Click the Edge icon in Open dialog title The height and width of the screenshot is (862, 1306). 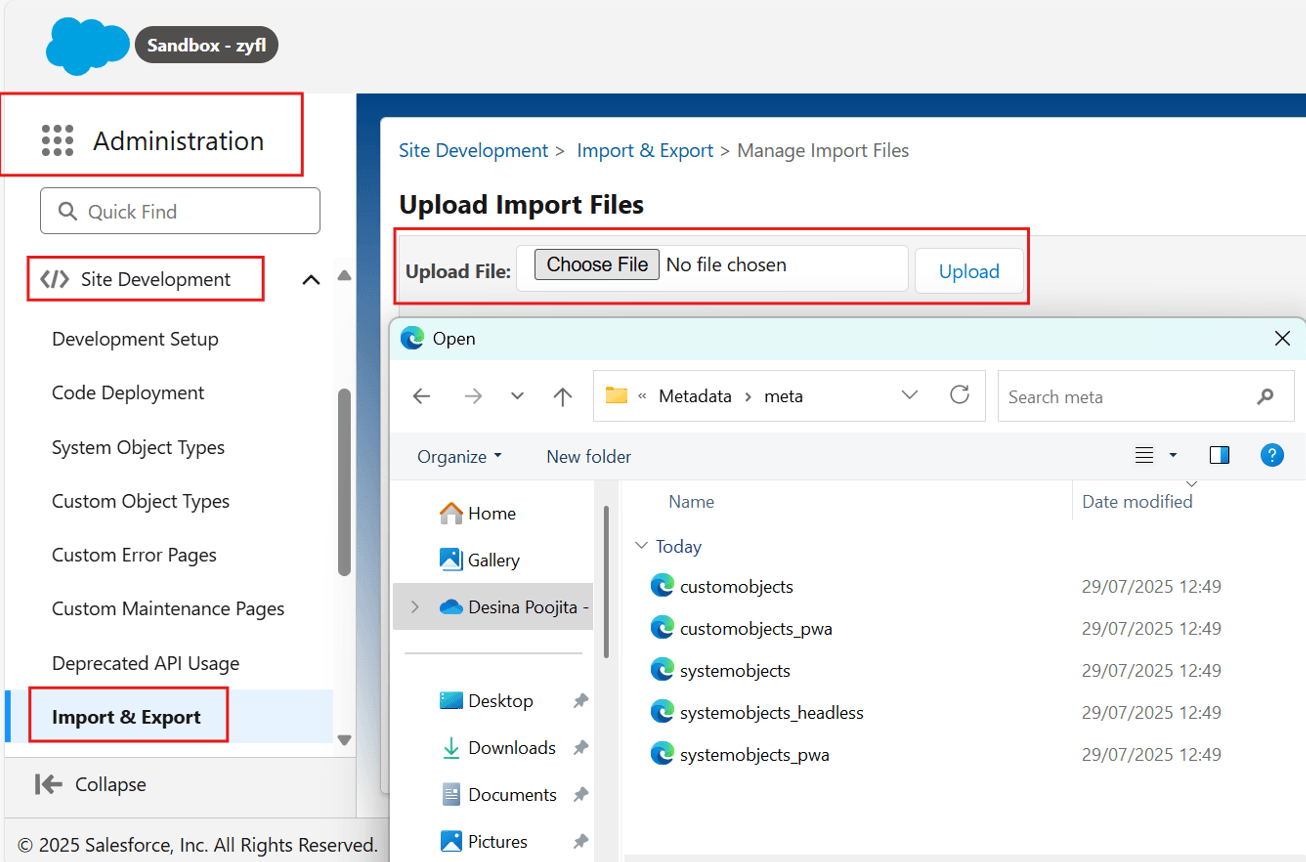(x=412, y=339)
